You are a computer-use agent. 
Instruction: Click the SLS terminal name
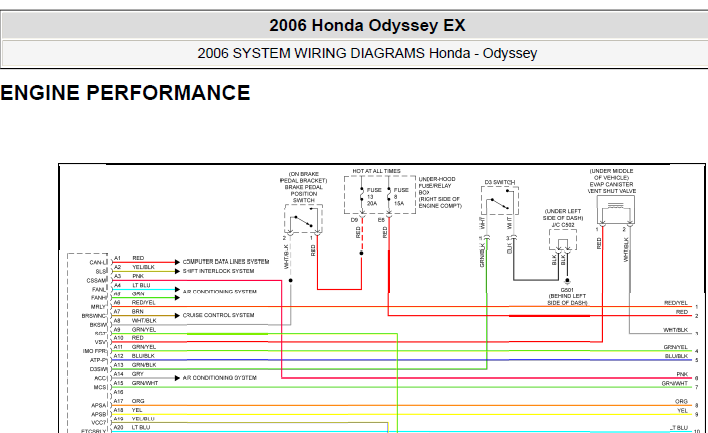point(101,271)
